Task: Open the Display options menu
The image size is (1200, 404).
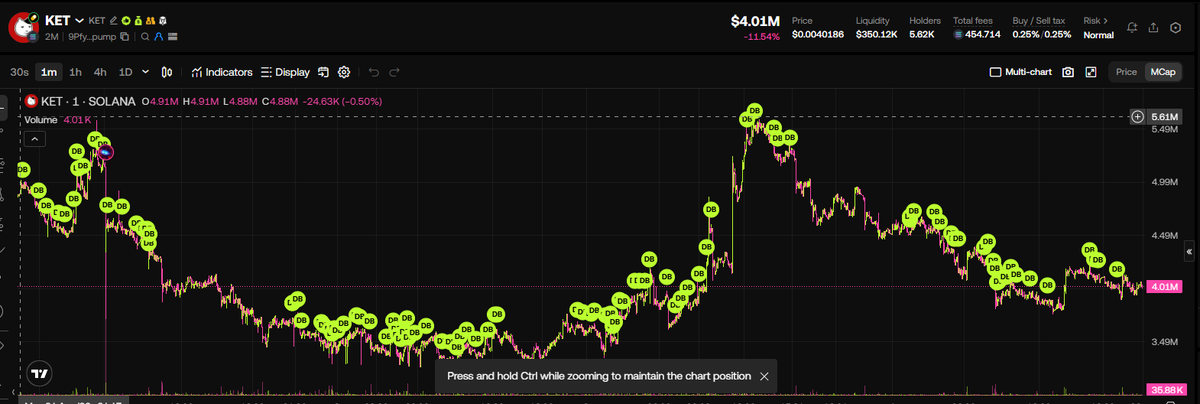Action: (x=285, y=72)
